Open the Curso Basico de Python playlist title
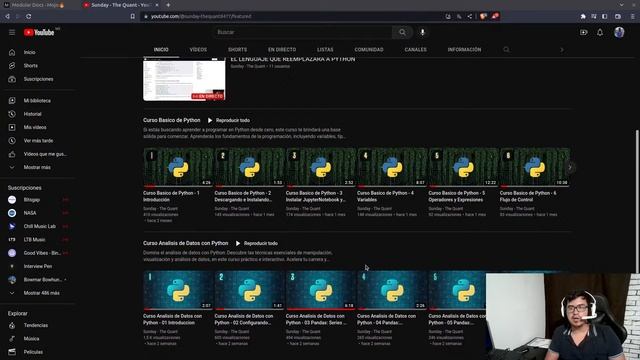The width and height of the screenshot is (640, 360). [x=171, y=120]
